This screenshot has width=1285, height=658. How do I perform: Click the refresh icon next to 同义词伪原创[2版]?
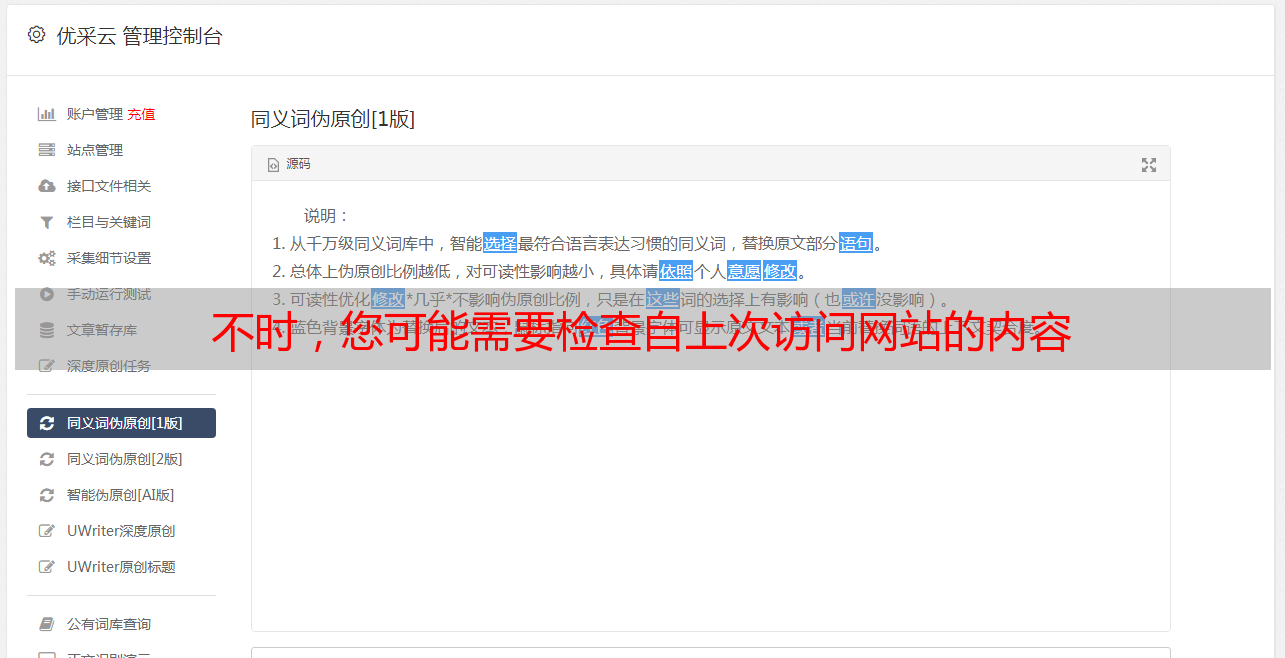coord(46,459)
